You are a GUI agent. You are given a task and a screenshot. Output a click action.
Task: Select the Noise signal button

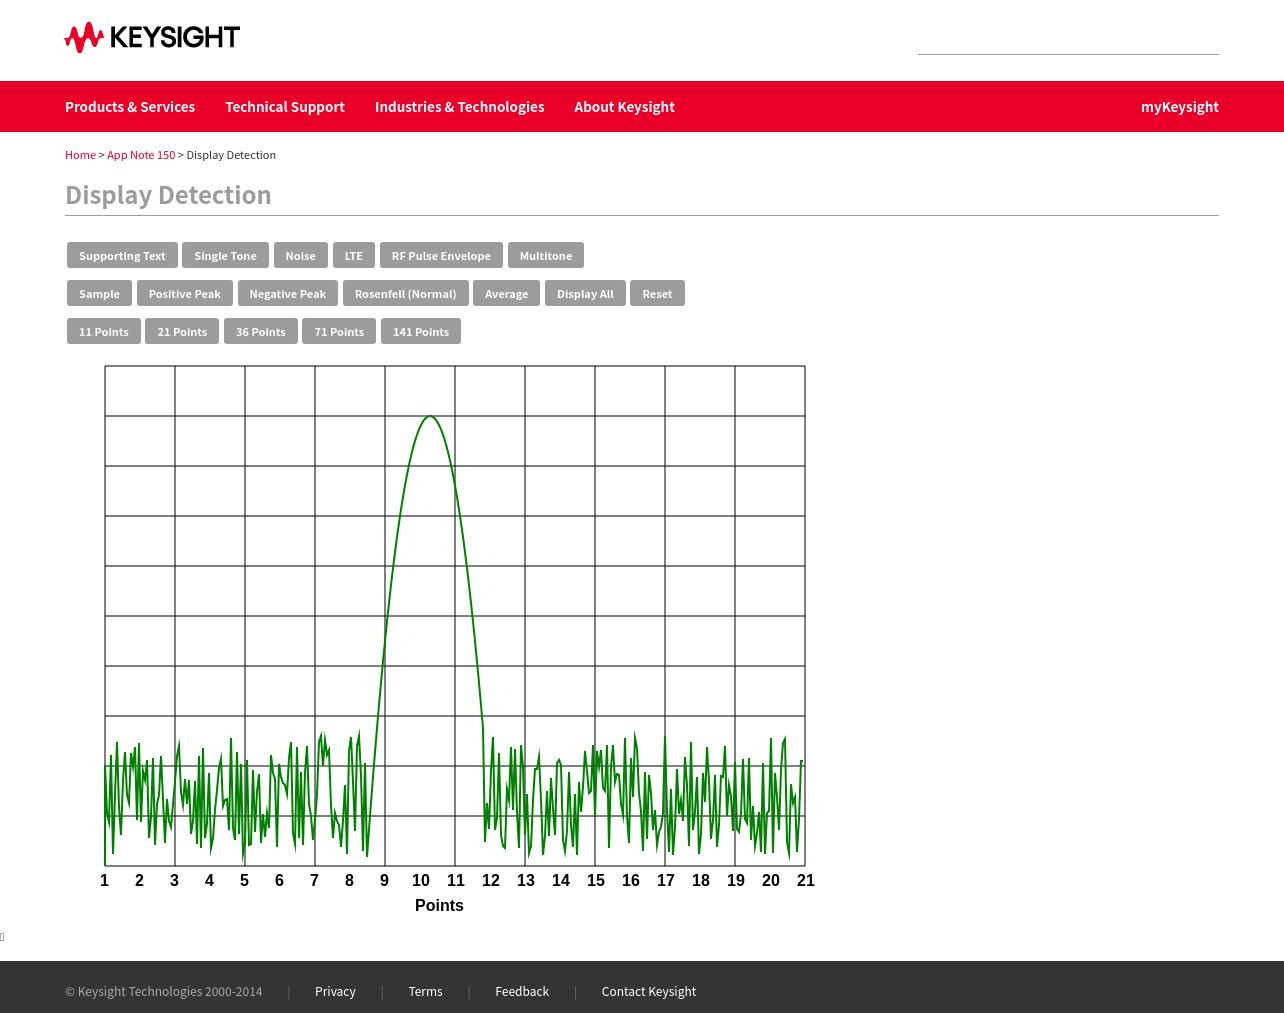coord(300,256)
